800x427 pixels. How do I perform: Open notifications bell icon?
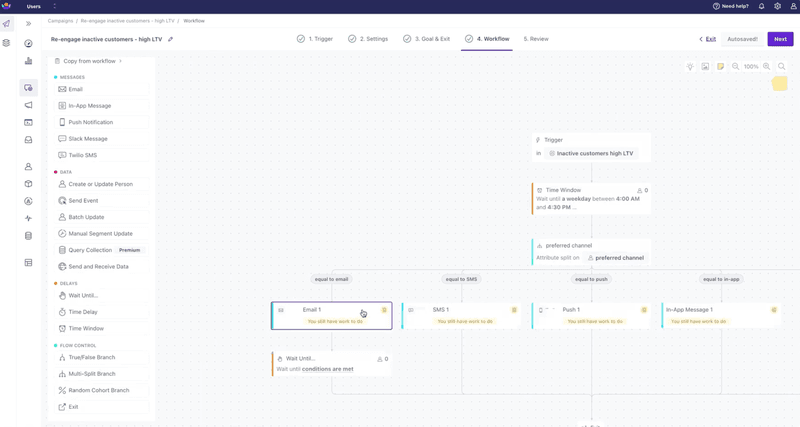click(x=761, y=6)
